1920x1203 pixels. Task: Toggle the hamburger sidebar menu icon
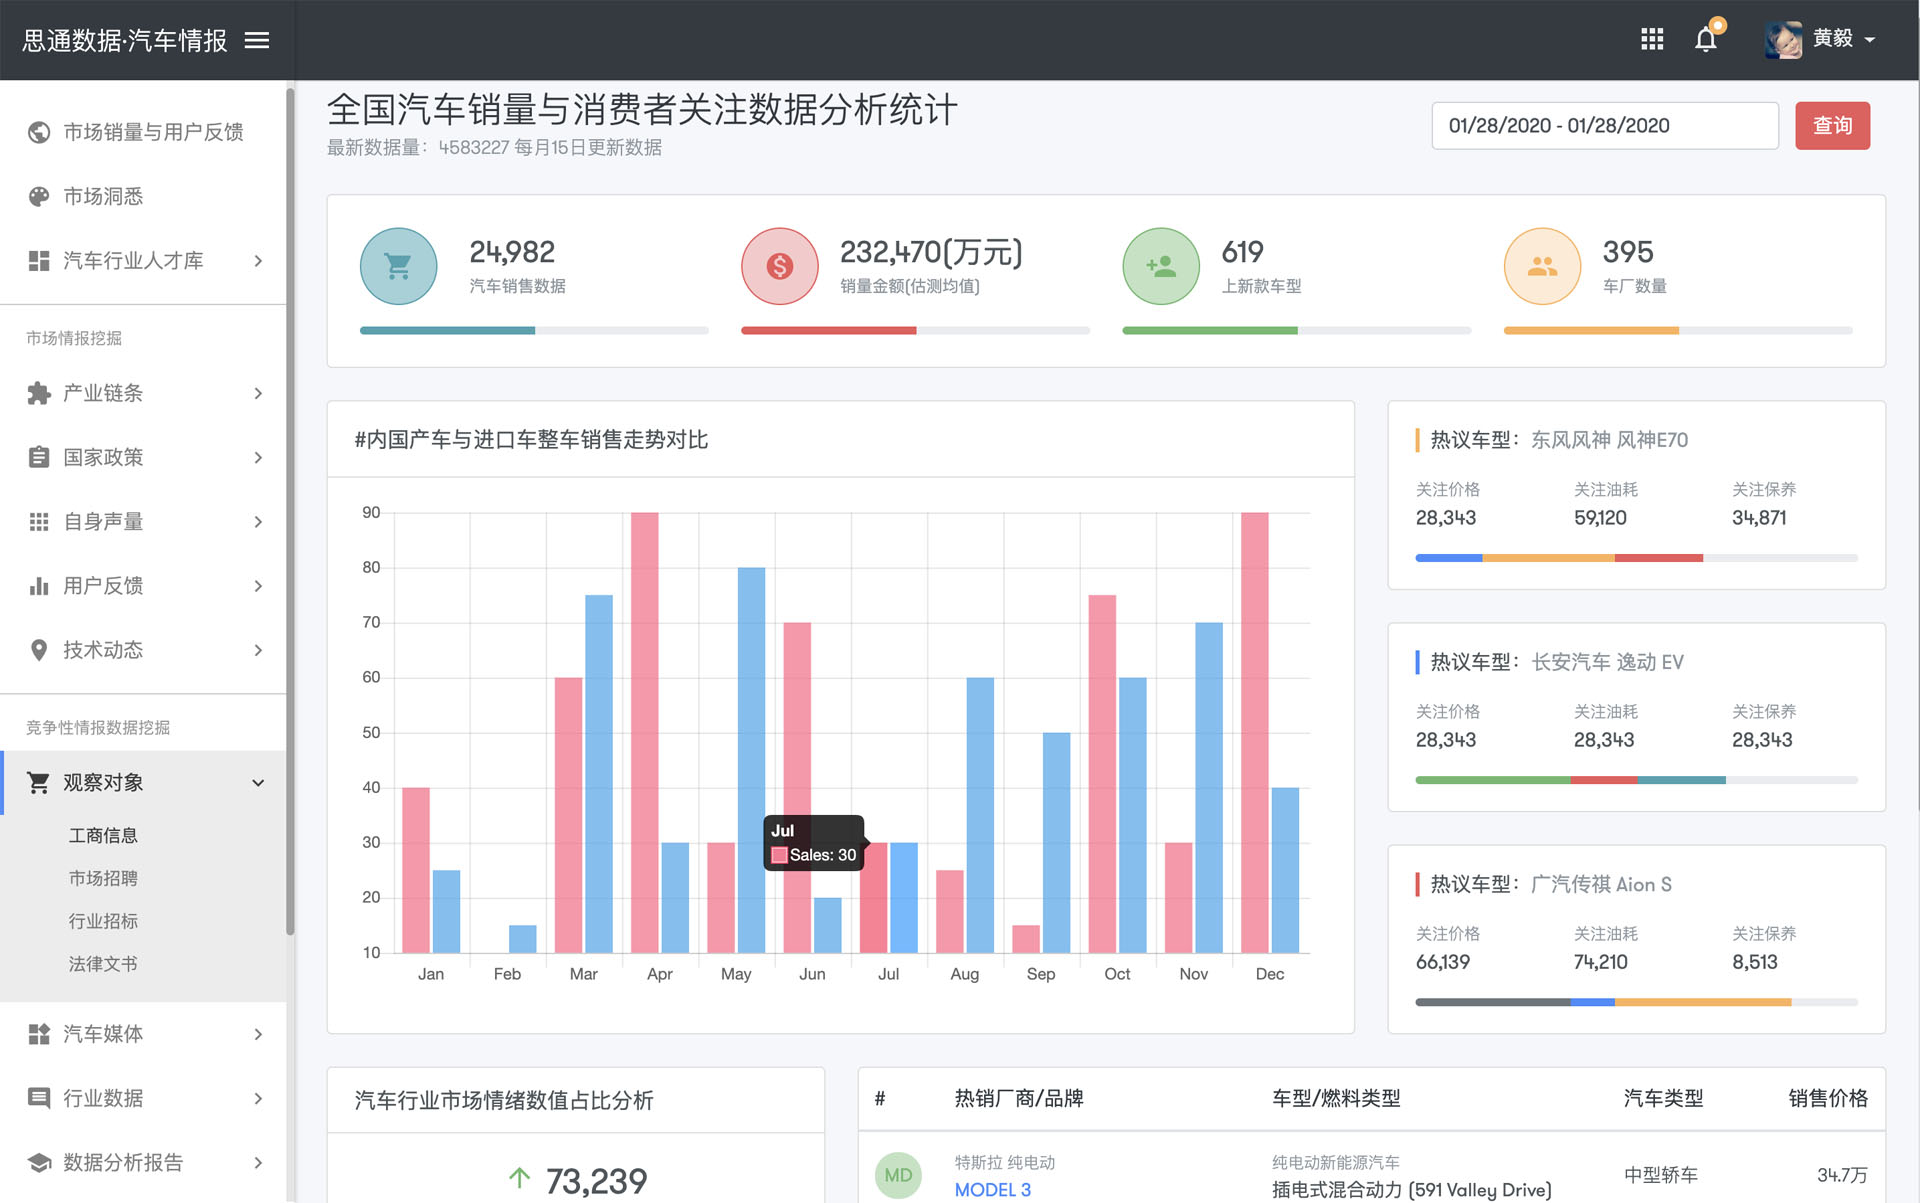point(257,40)
